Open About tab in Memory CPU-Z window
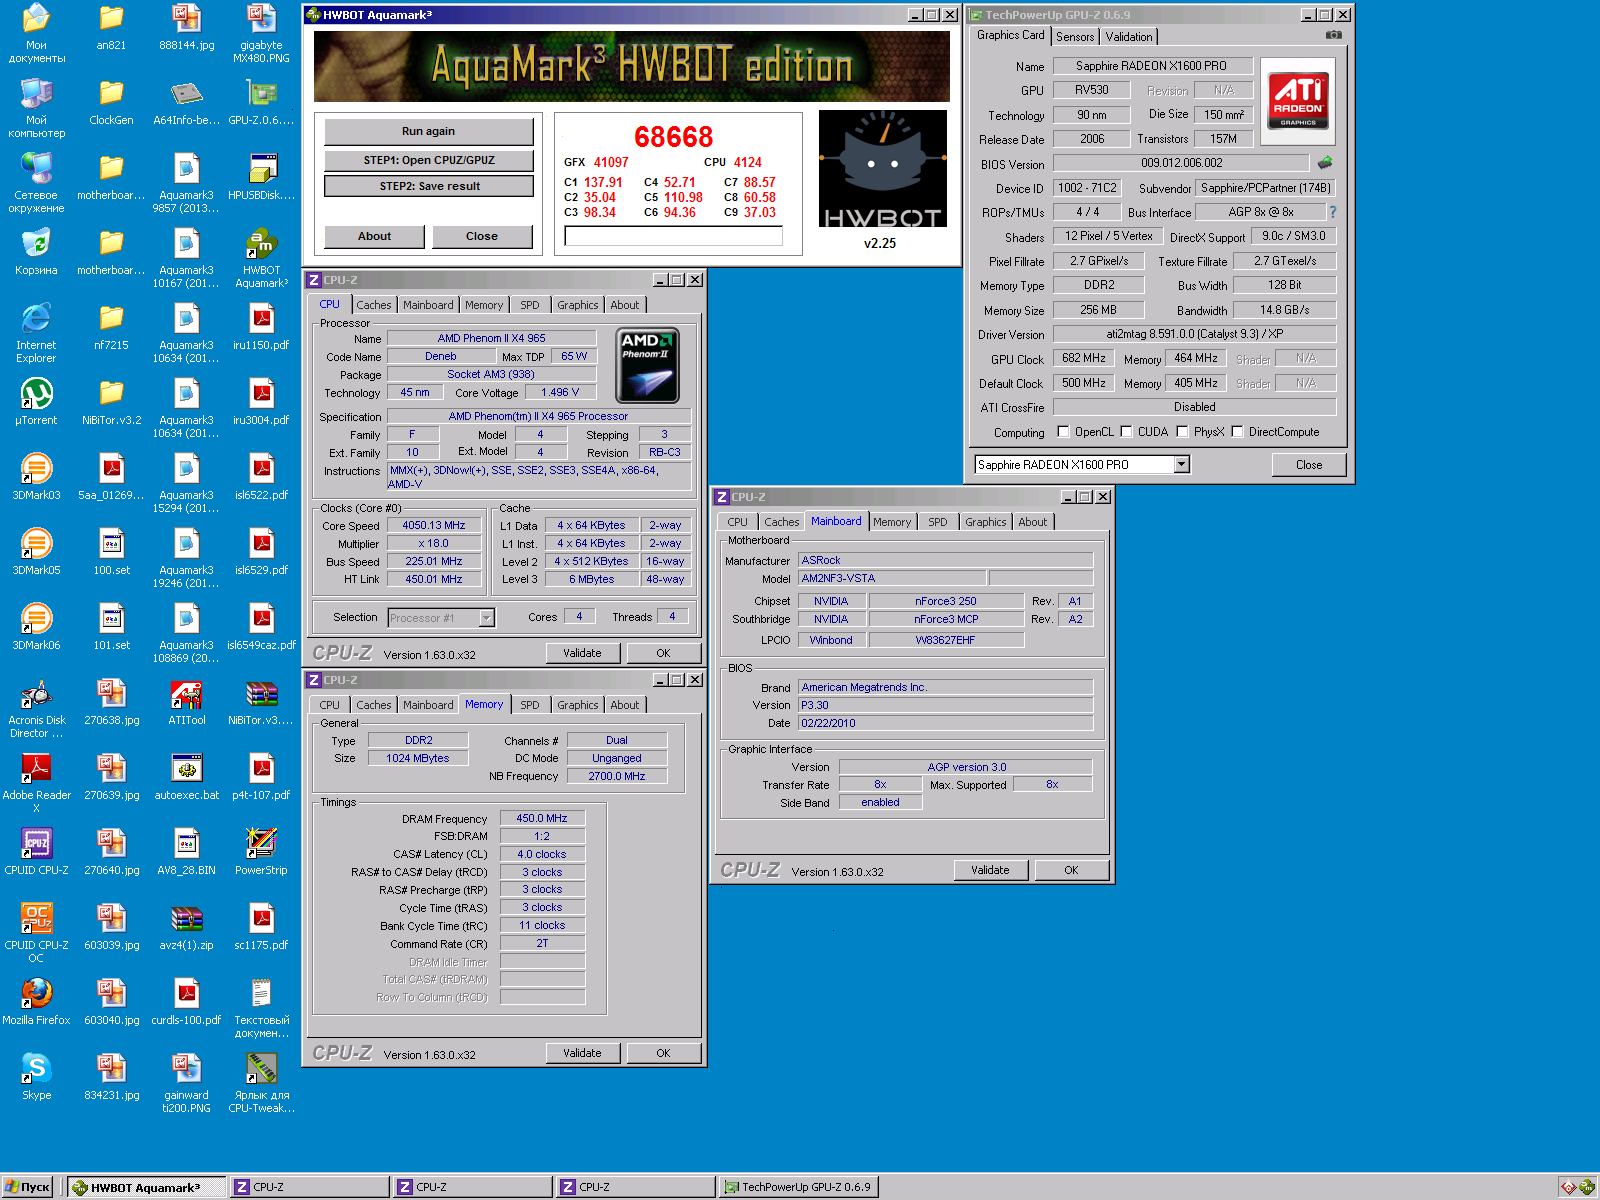The height and width of the screenshot is (1200, 1600). coord(625,705)
